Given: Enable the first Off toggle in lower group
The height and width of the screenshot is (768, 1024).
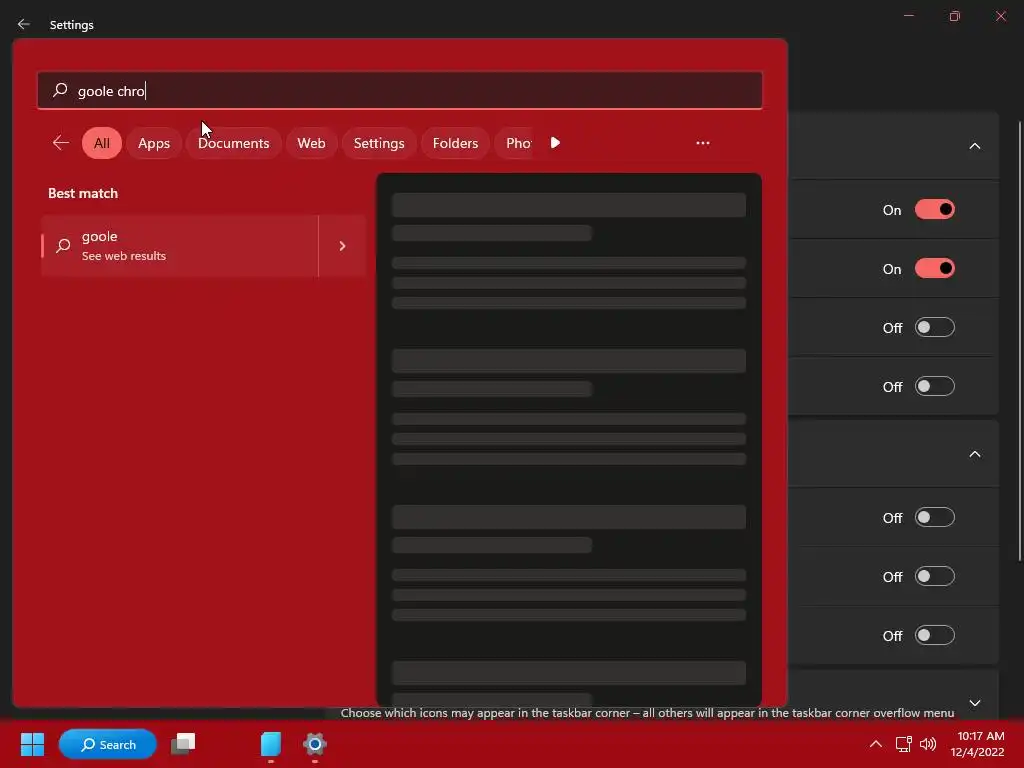Looking at the screenshot, I should 935,517.
